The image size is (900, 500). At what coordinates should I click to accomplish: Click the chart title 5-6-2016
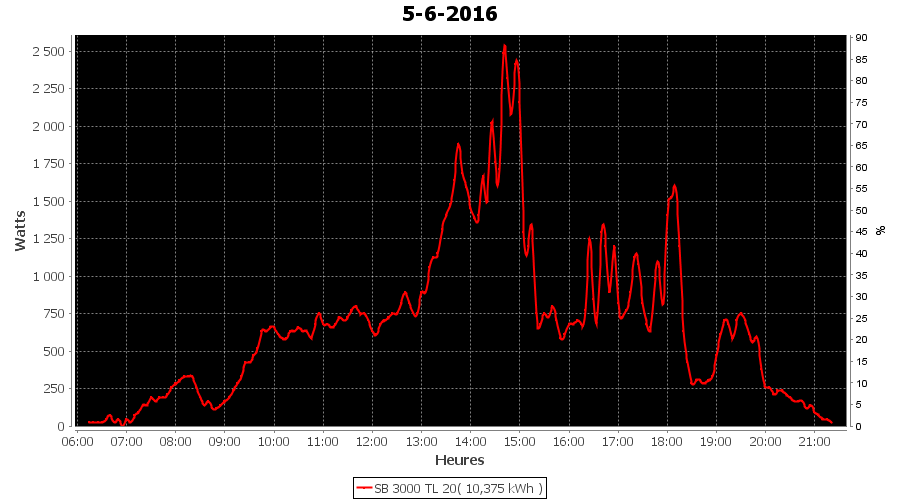tap(449, 14)
